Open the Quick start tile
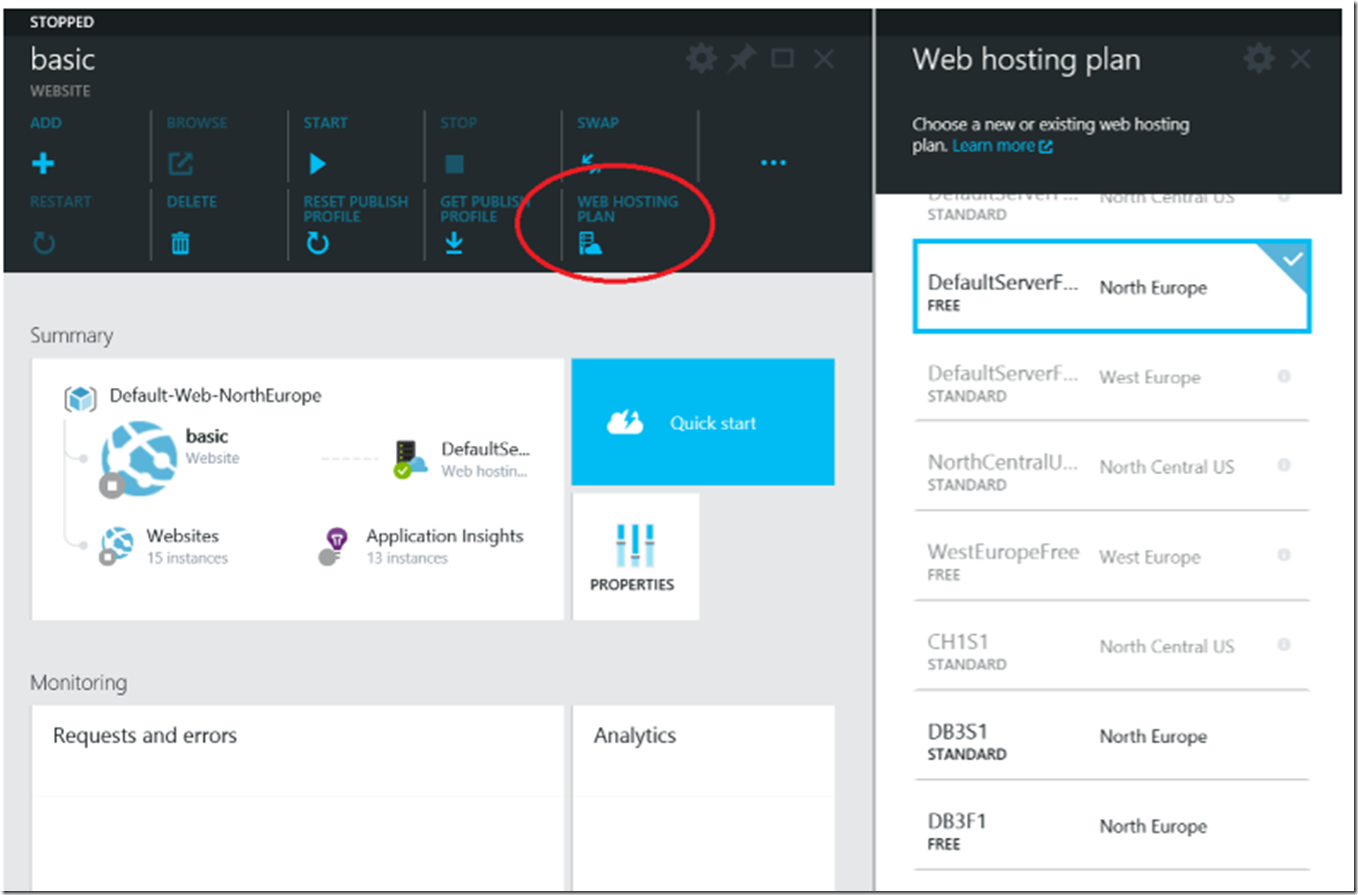1358x895 pixels. pyautogui.click(x=703, y=422)
